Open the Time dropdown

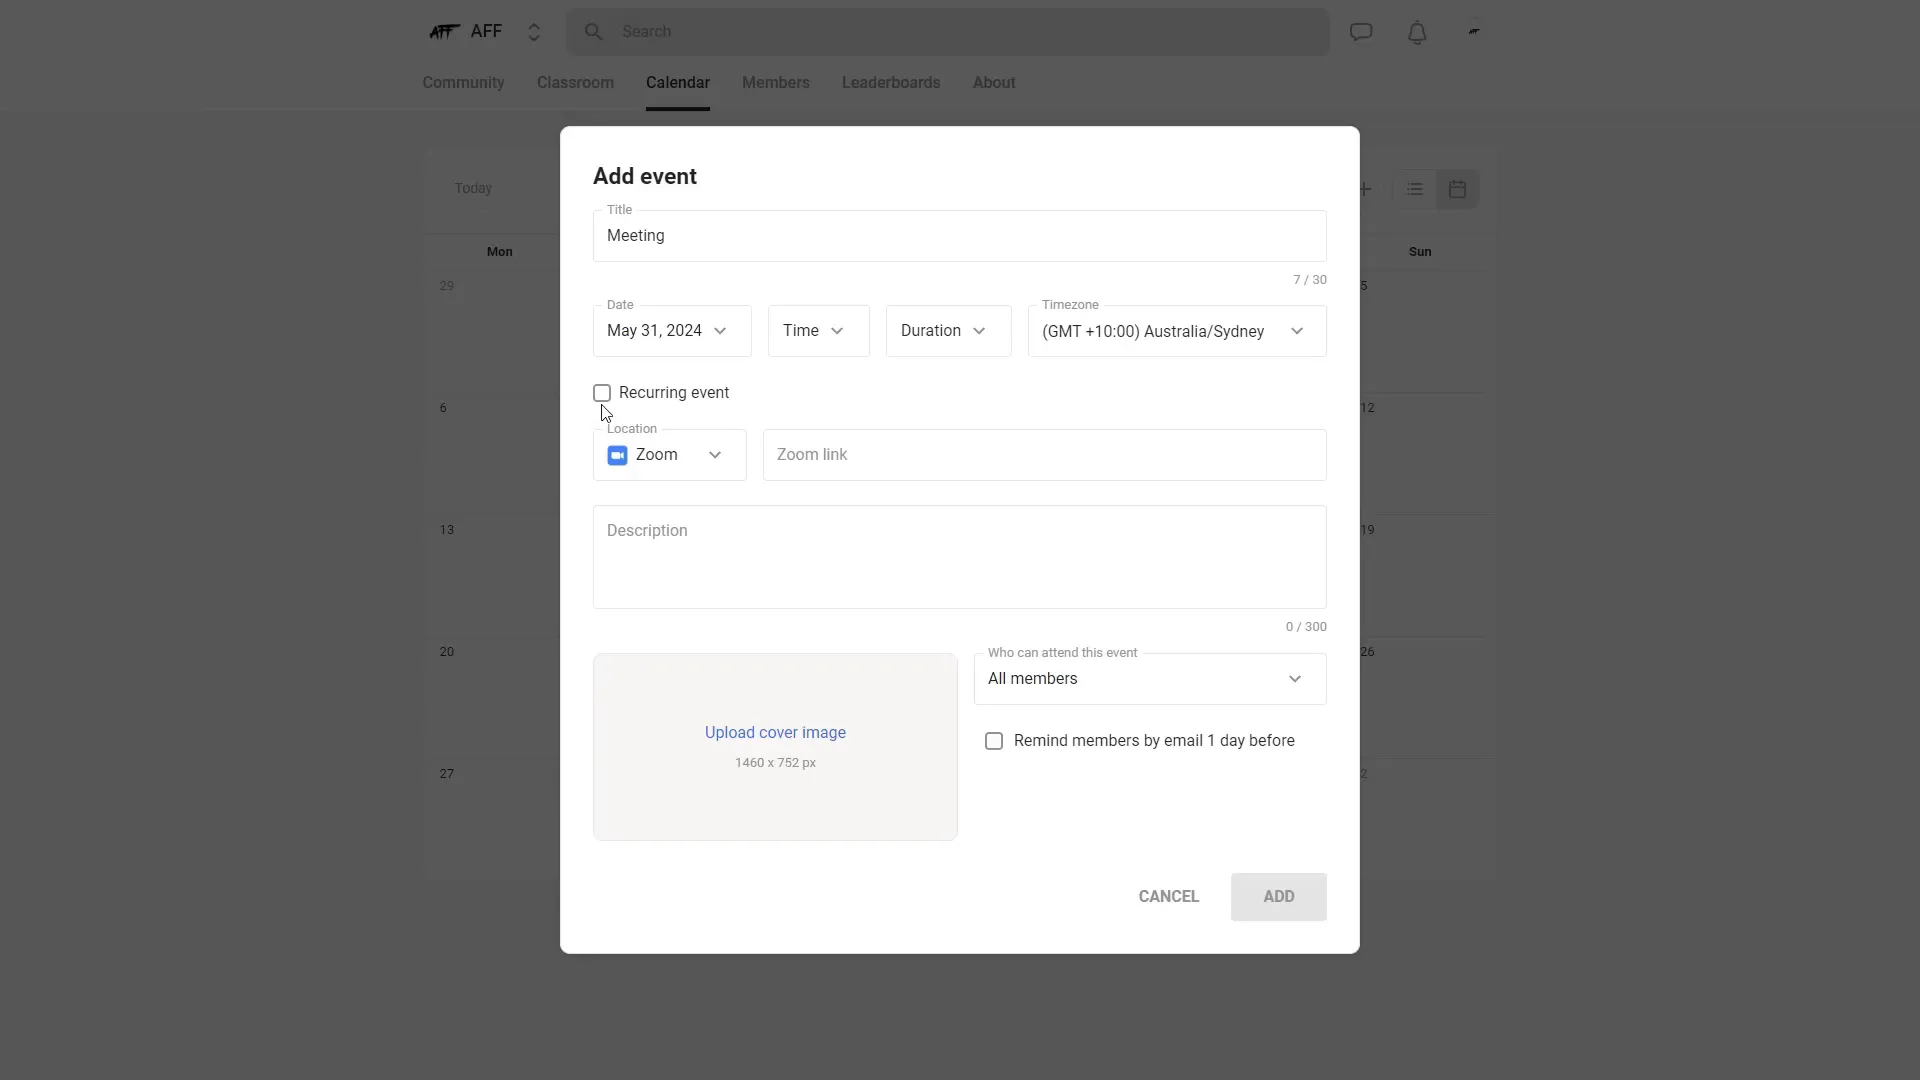pos(819,331)
